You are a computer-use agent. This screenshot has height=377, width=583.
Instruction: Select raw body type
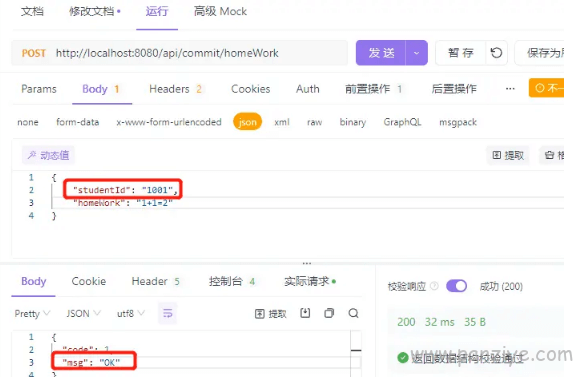pyautogui.click(x=315, y=122)
